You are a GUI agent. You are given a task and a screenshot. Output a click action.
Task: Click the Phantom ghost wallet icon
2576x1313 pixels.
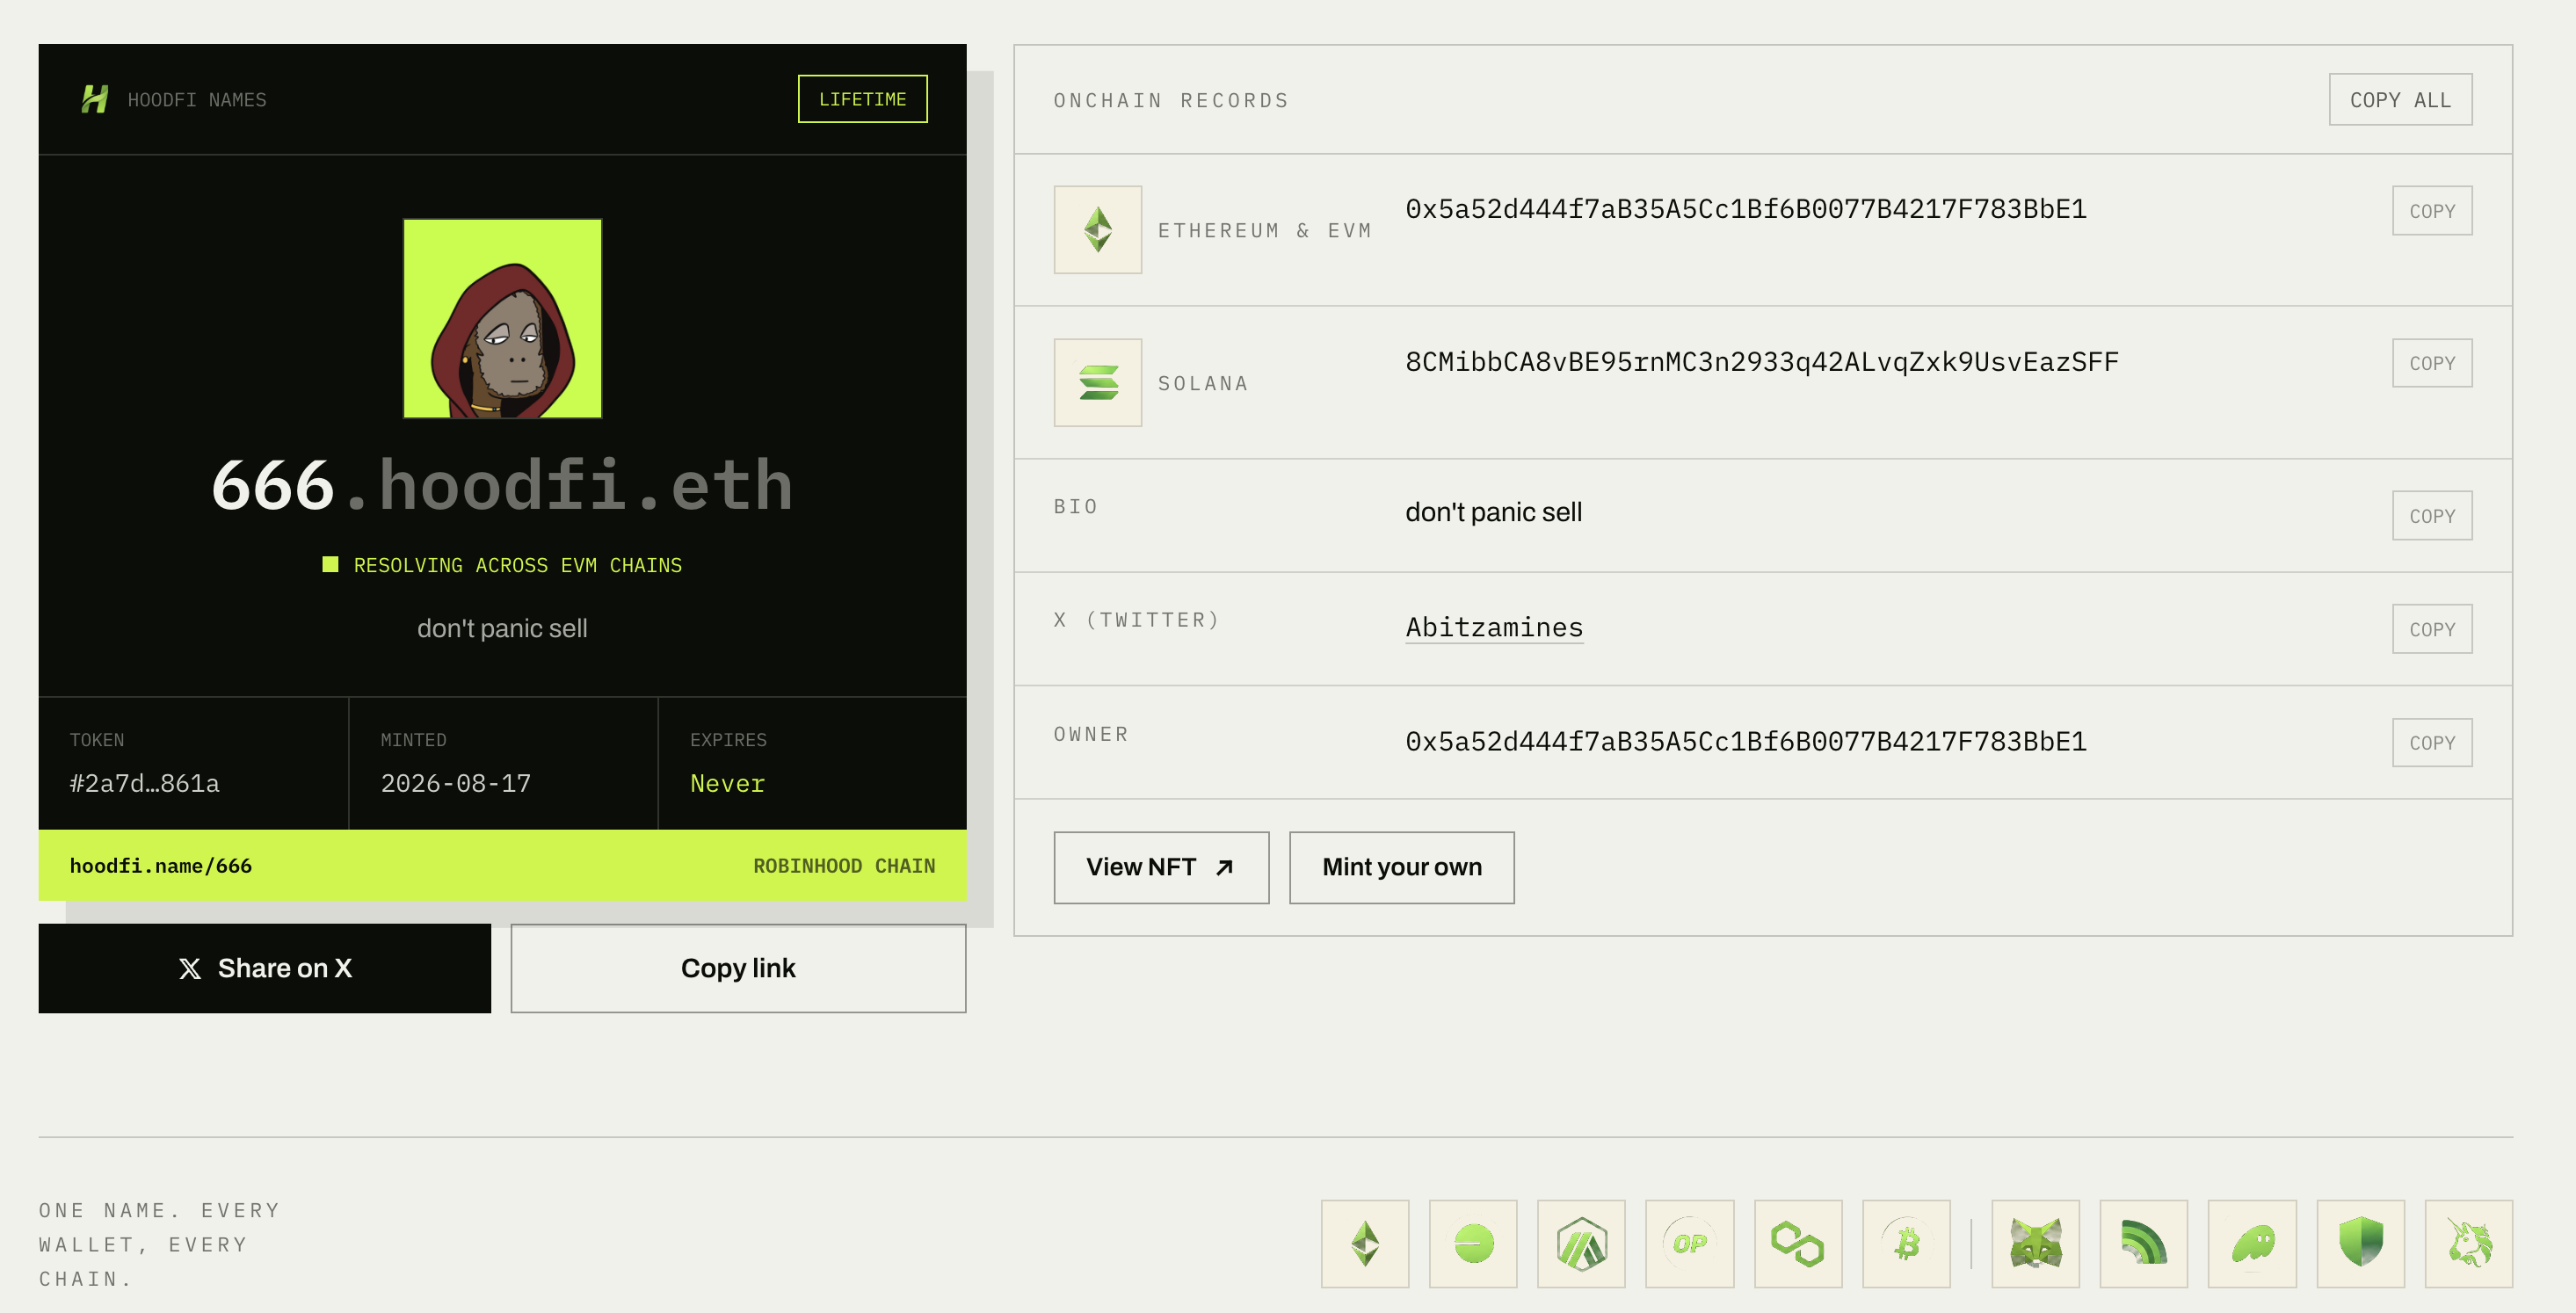[x=2252, y=1243]
